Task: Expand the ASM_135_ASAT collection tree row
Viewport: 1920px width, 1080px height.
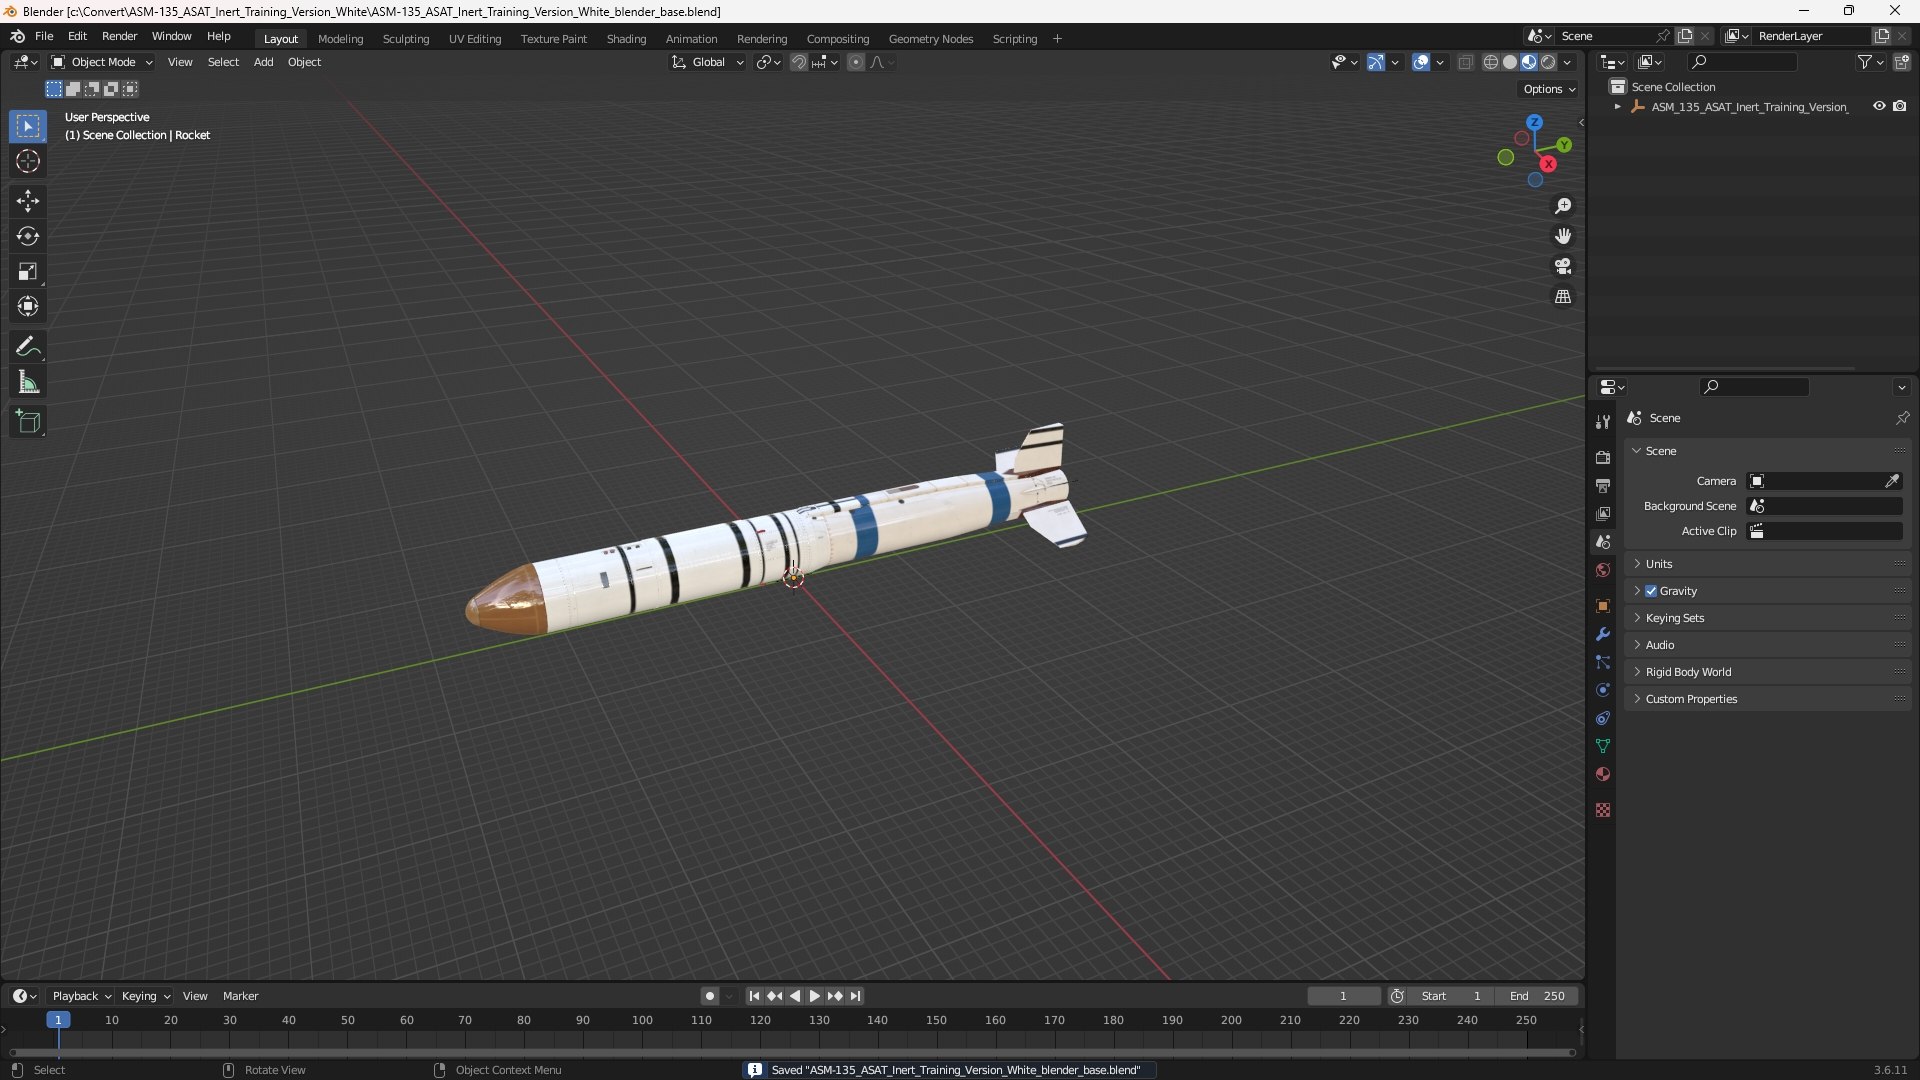Action: point(1618,106)
